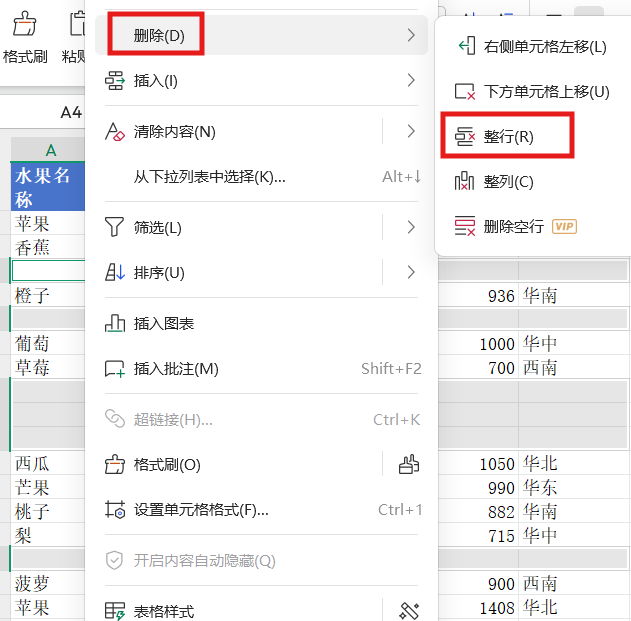Expand the 排序(U) submenu chevron
This screenshot has height=621, width=631.
tap(411, 272)
